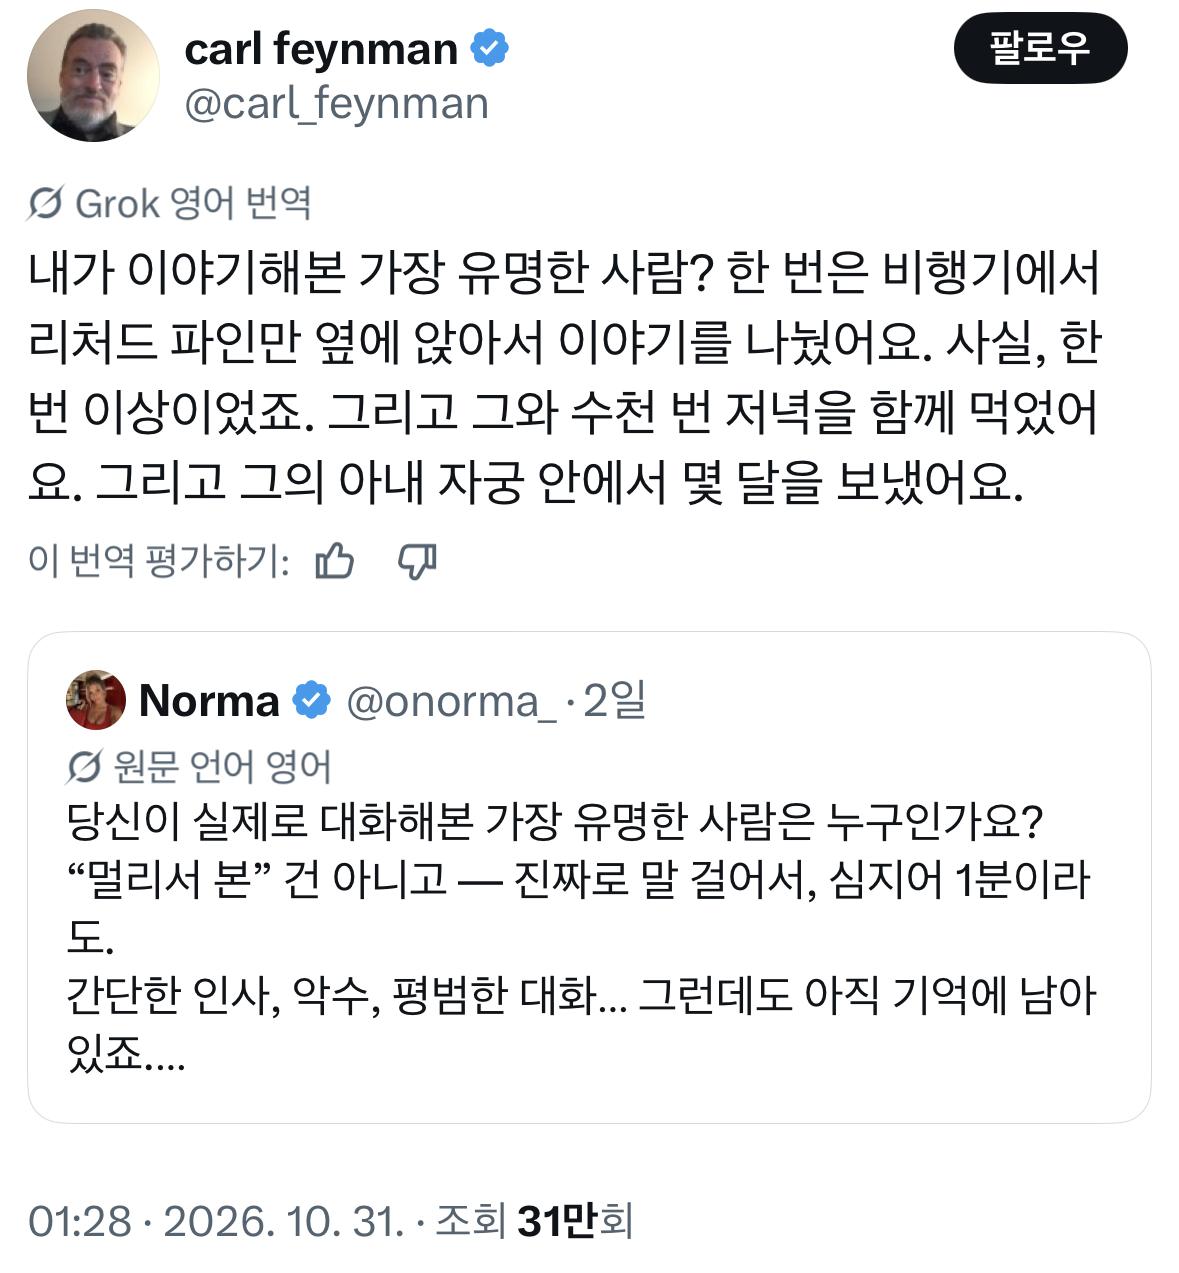The width and height of the screenshot is (1179, 1273).
Task: Open the @carl_feynman handle link
Action: tap(336, 104)
